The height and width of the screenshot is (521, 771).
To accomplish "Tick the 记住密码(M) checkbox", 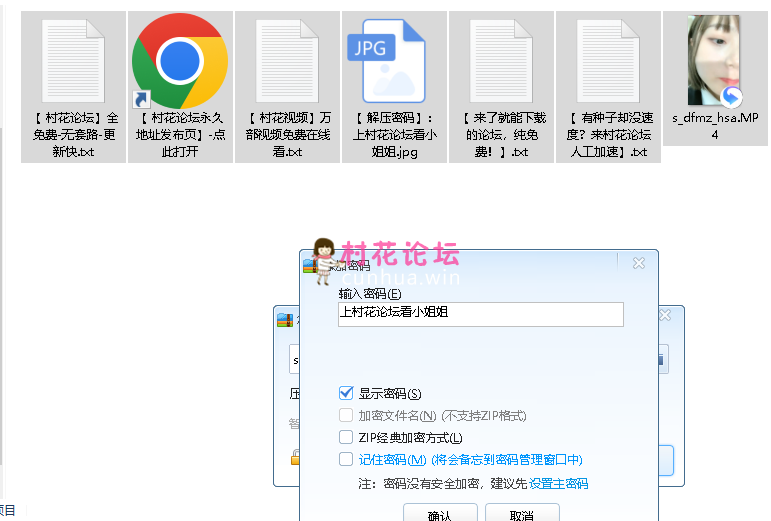I will tap(346, 459).
